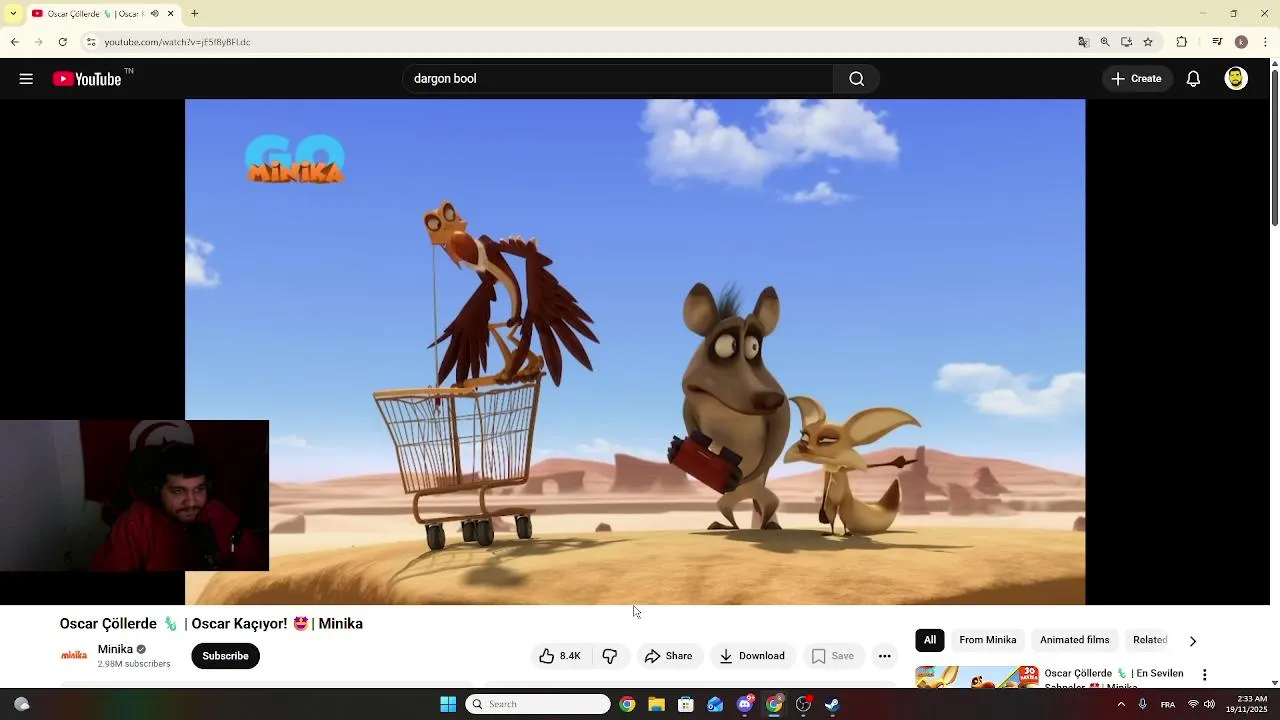Click the video player to pause
Screen dimensions: 1280x720
[x=635, y=352]
